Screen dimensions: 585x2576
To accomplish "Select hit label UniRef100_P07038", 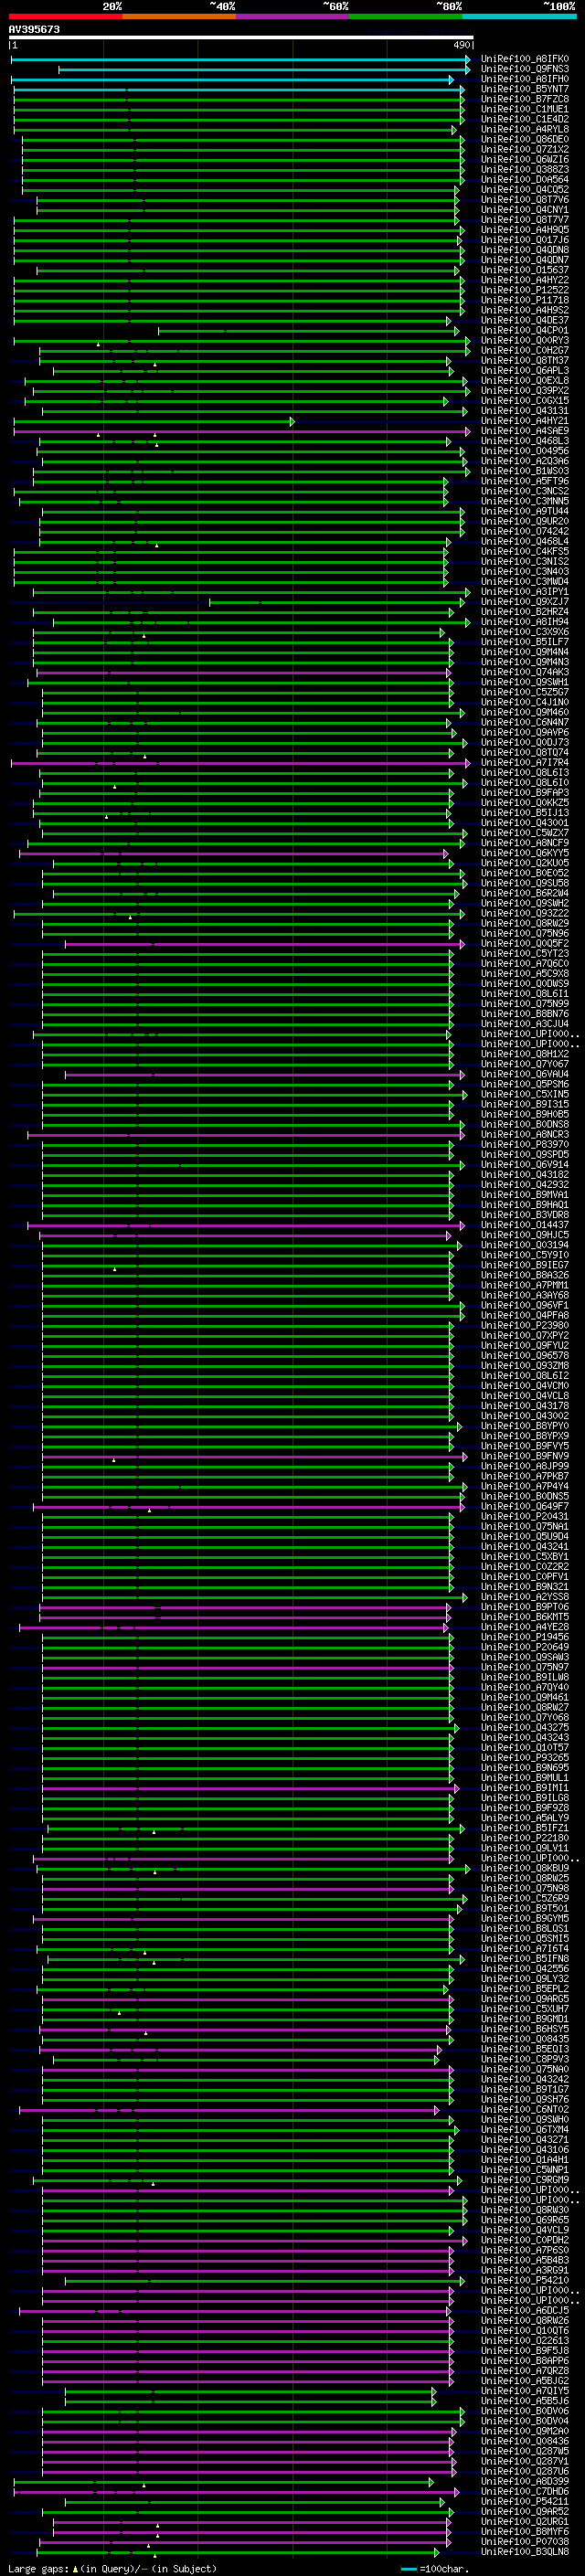I will (525, 2542).
